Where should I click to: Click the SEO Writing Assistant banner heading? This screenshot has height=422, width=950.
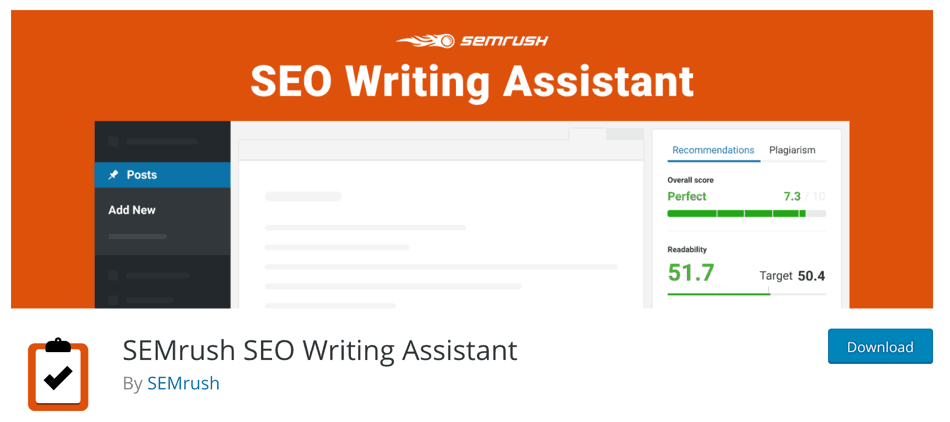(473, 82)
